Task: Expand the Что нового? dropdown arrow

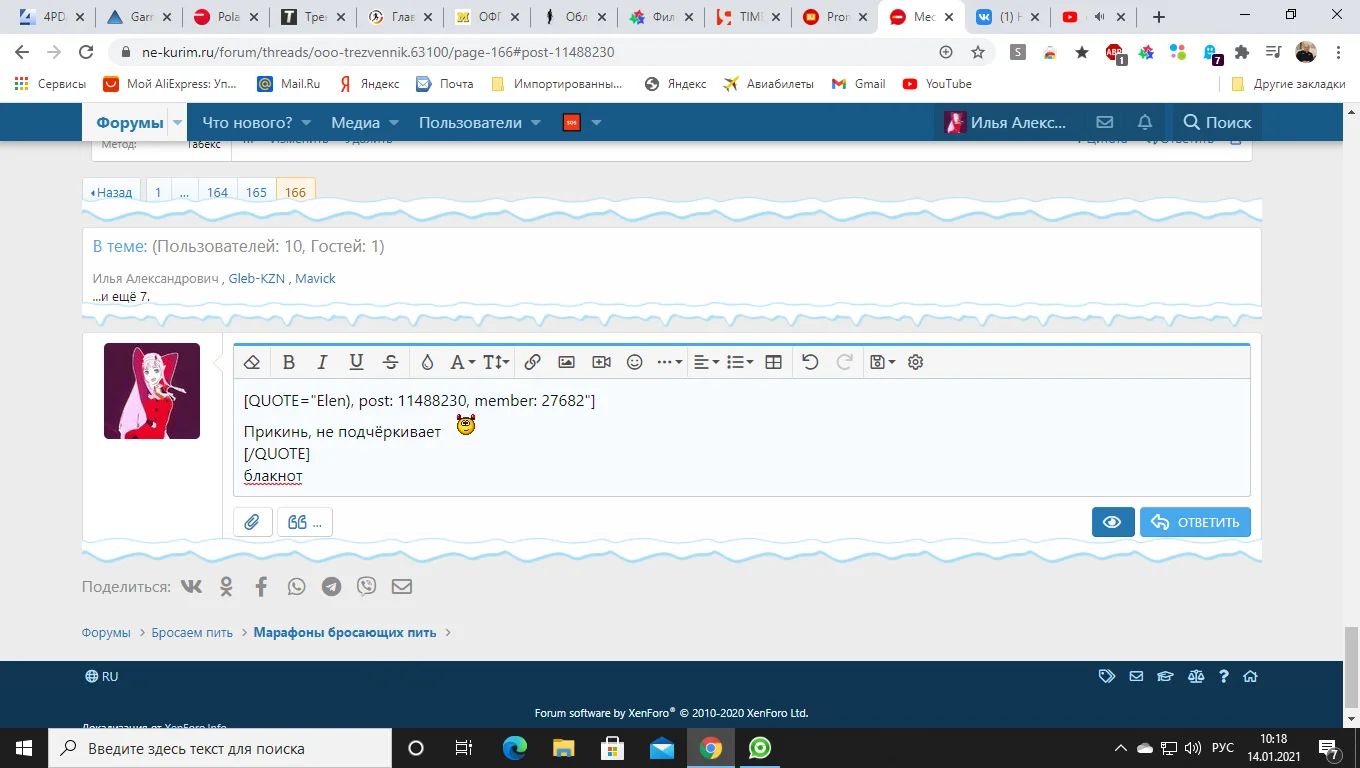Action: 306,123
